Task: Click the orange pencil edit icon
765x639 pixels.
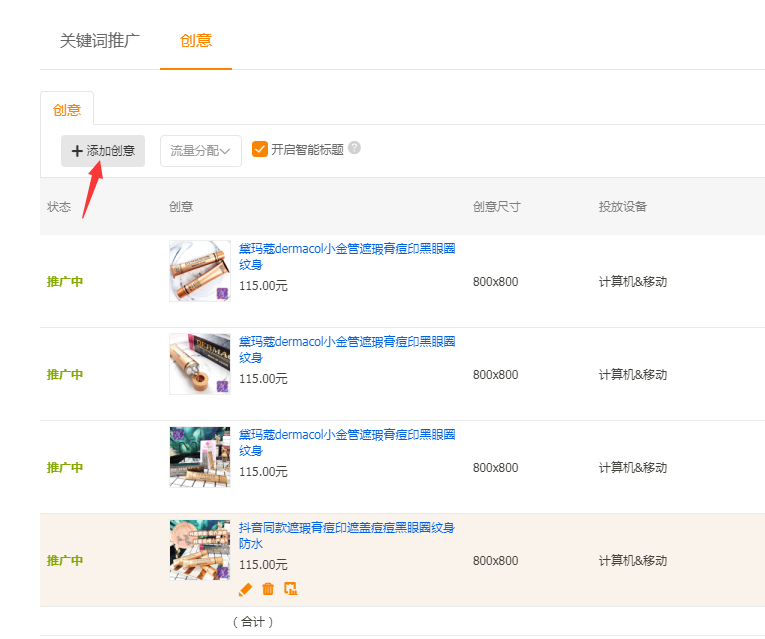Action: [246, 589]
